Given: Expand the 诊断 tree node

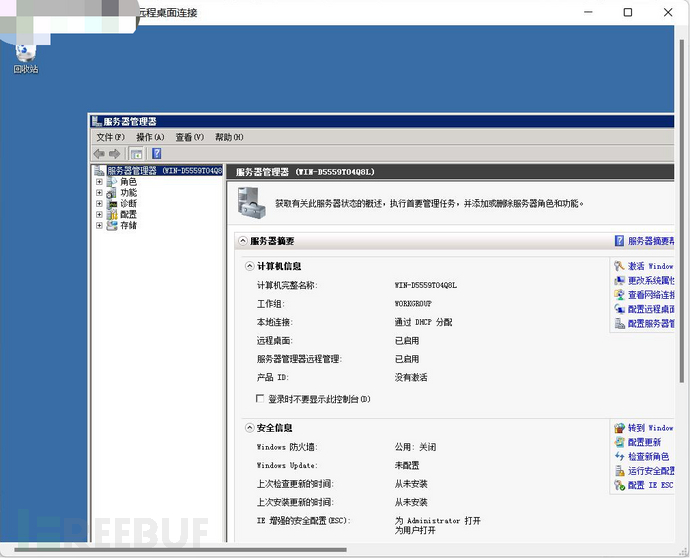Looking at the screenshot, I should 99,204.
